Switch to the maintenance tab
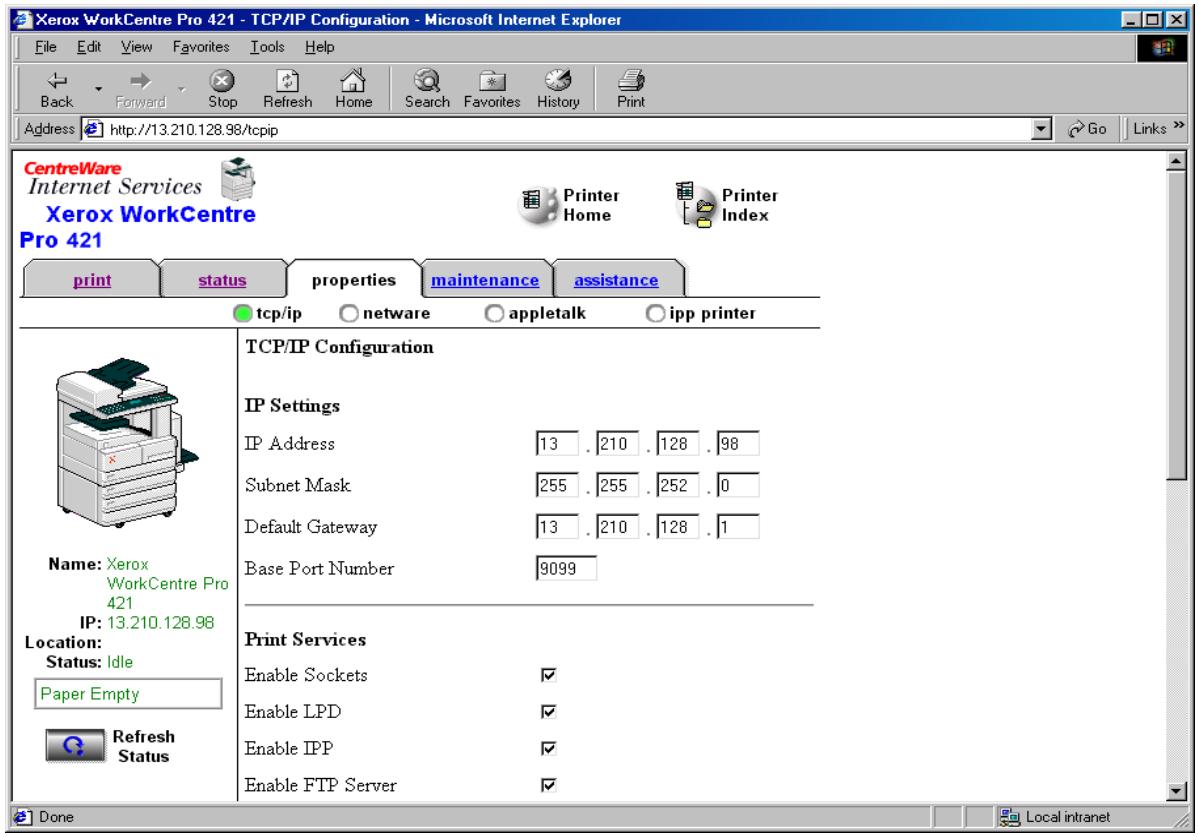1198x837 pixels. coord(485,280)
